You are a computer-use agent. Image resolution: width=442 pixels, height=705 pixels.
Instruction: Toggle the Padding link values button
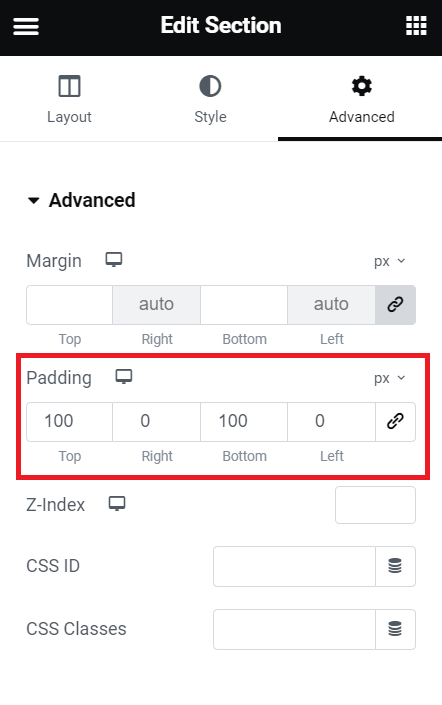pyautogui.click(x=395, y=422)
